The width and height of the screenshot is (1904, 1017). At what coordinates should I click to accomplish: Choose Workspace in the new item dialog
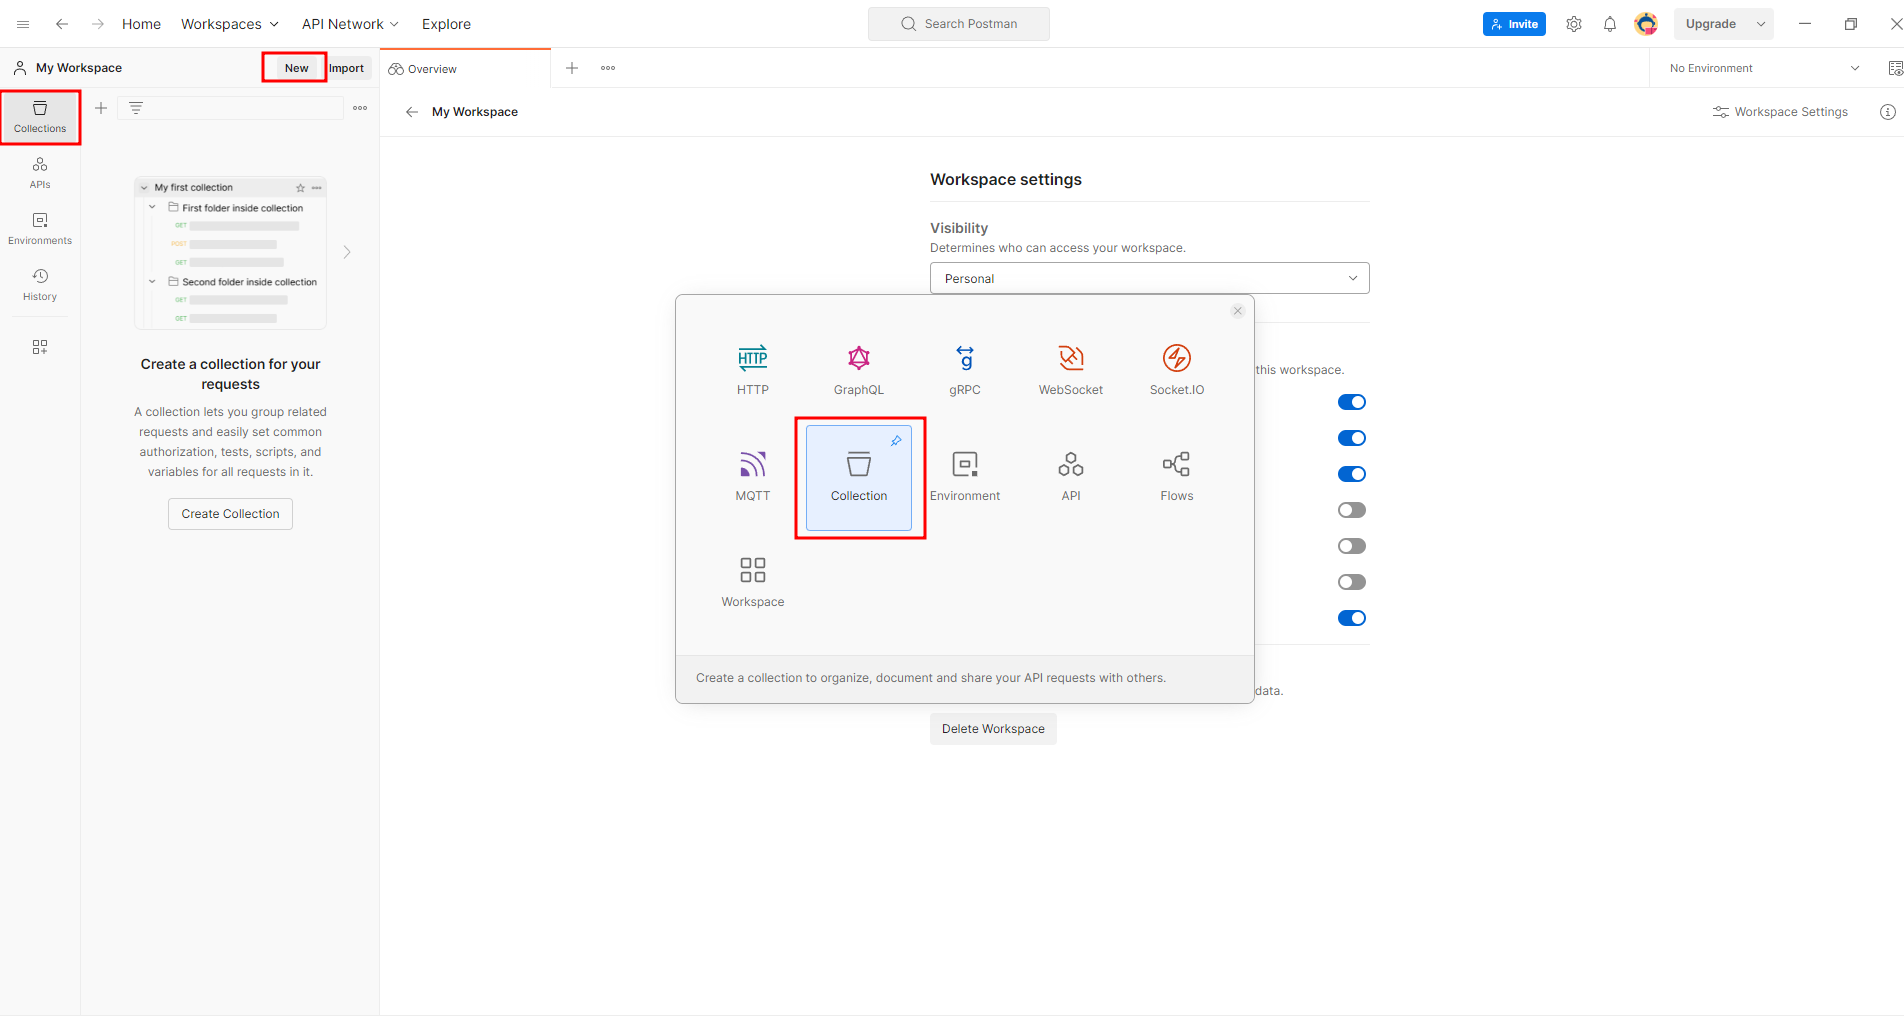(x=753, y=582)
